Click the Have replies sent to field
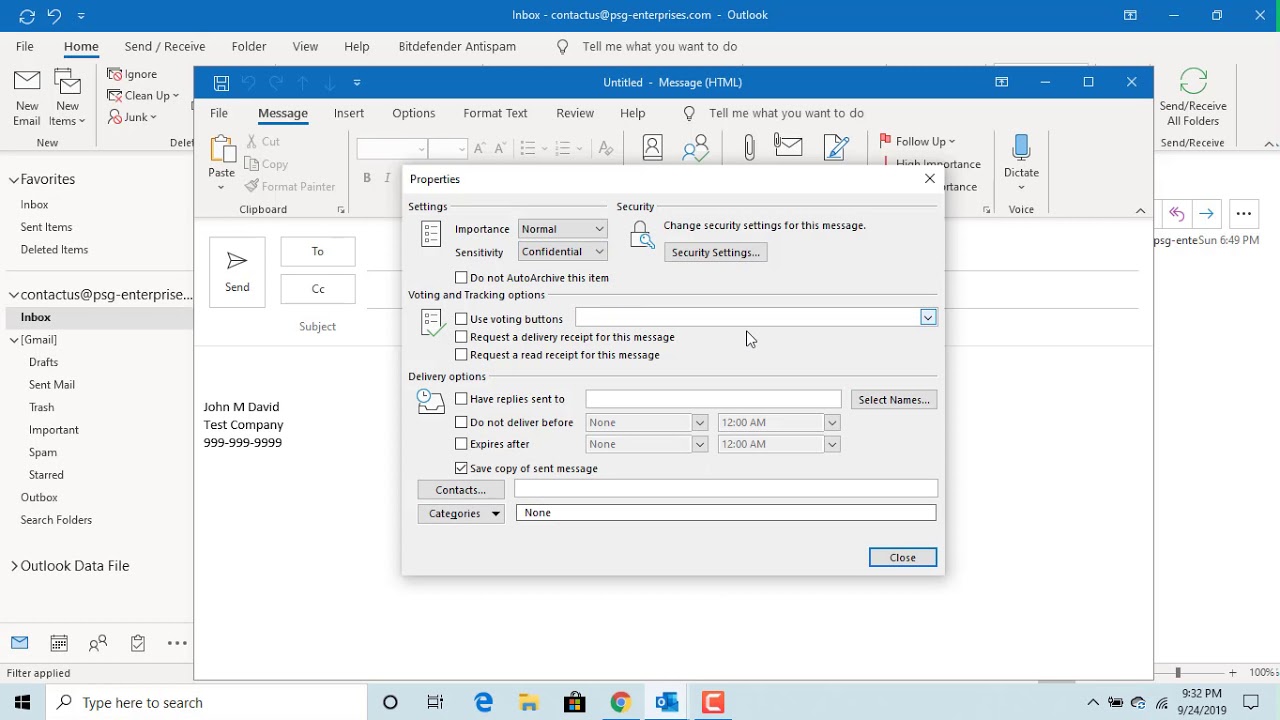Viewport: 1280px width, 720px height. click(x=713, y=399)
